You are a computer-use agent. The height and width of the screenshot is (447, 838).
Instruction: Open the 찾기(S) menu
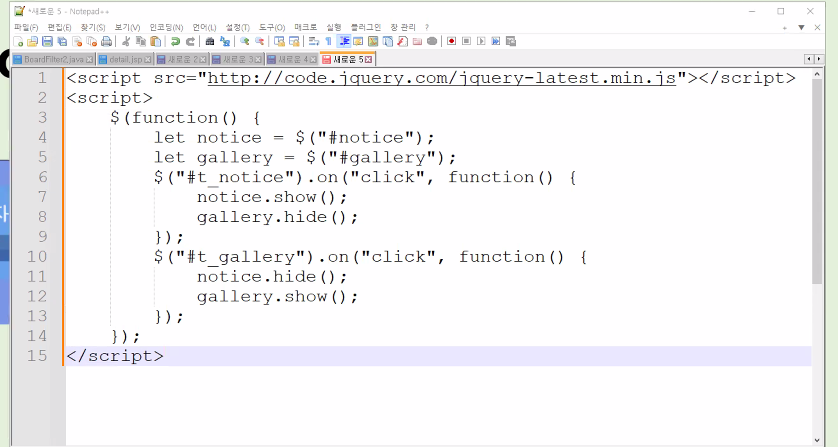point(93,27)
